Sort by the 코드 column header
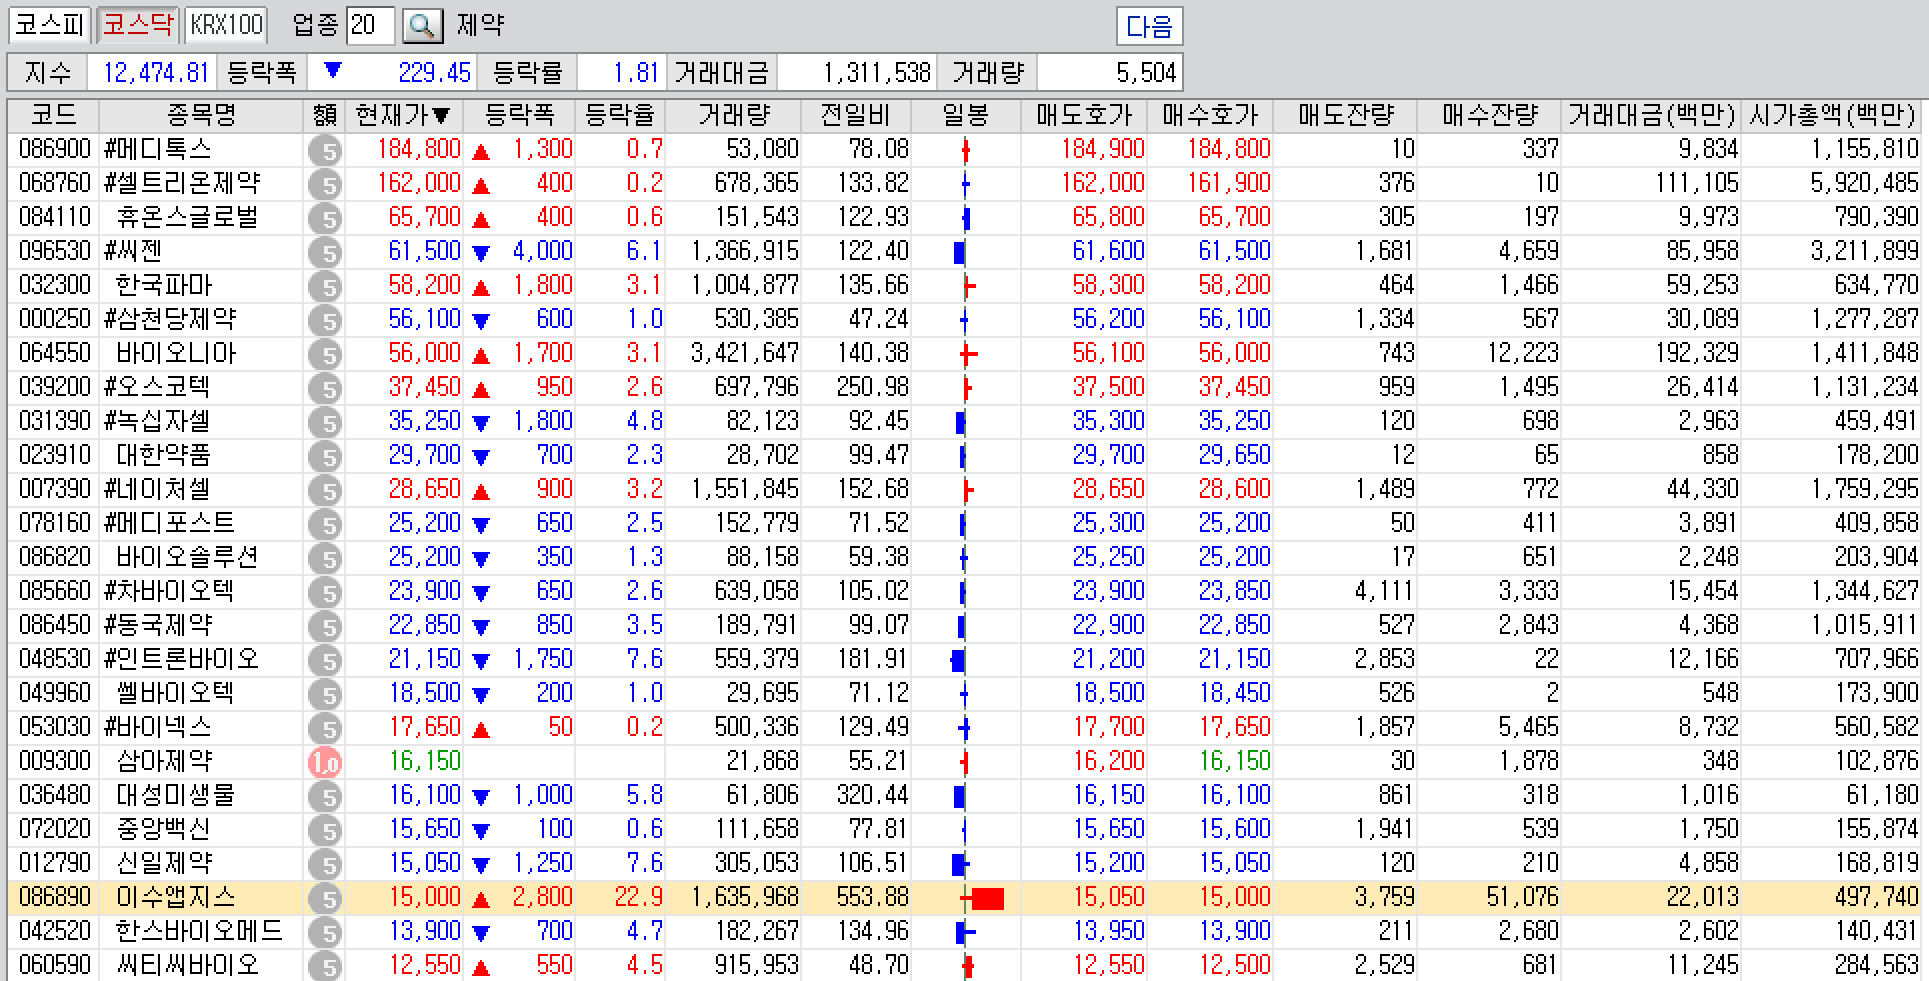The image size is (1929, 981). (53, 115)
